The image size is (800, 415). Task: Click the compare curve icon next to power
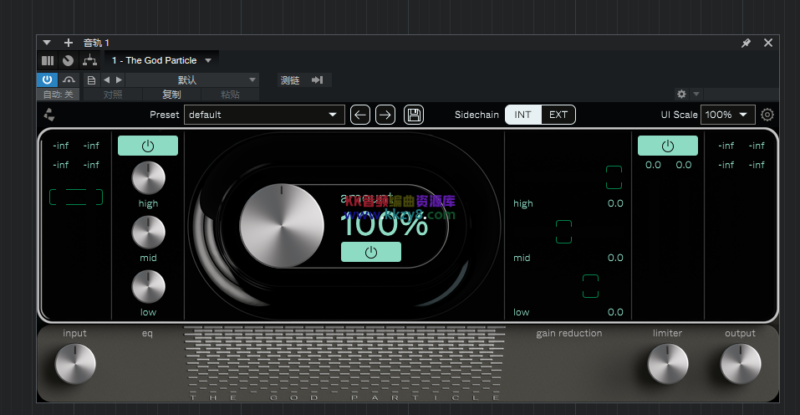(68, 80)
